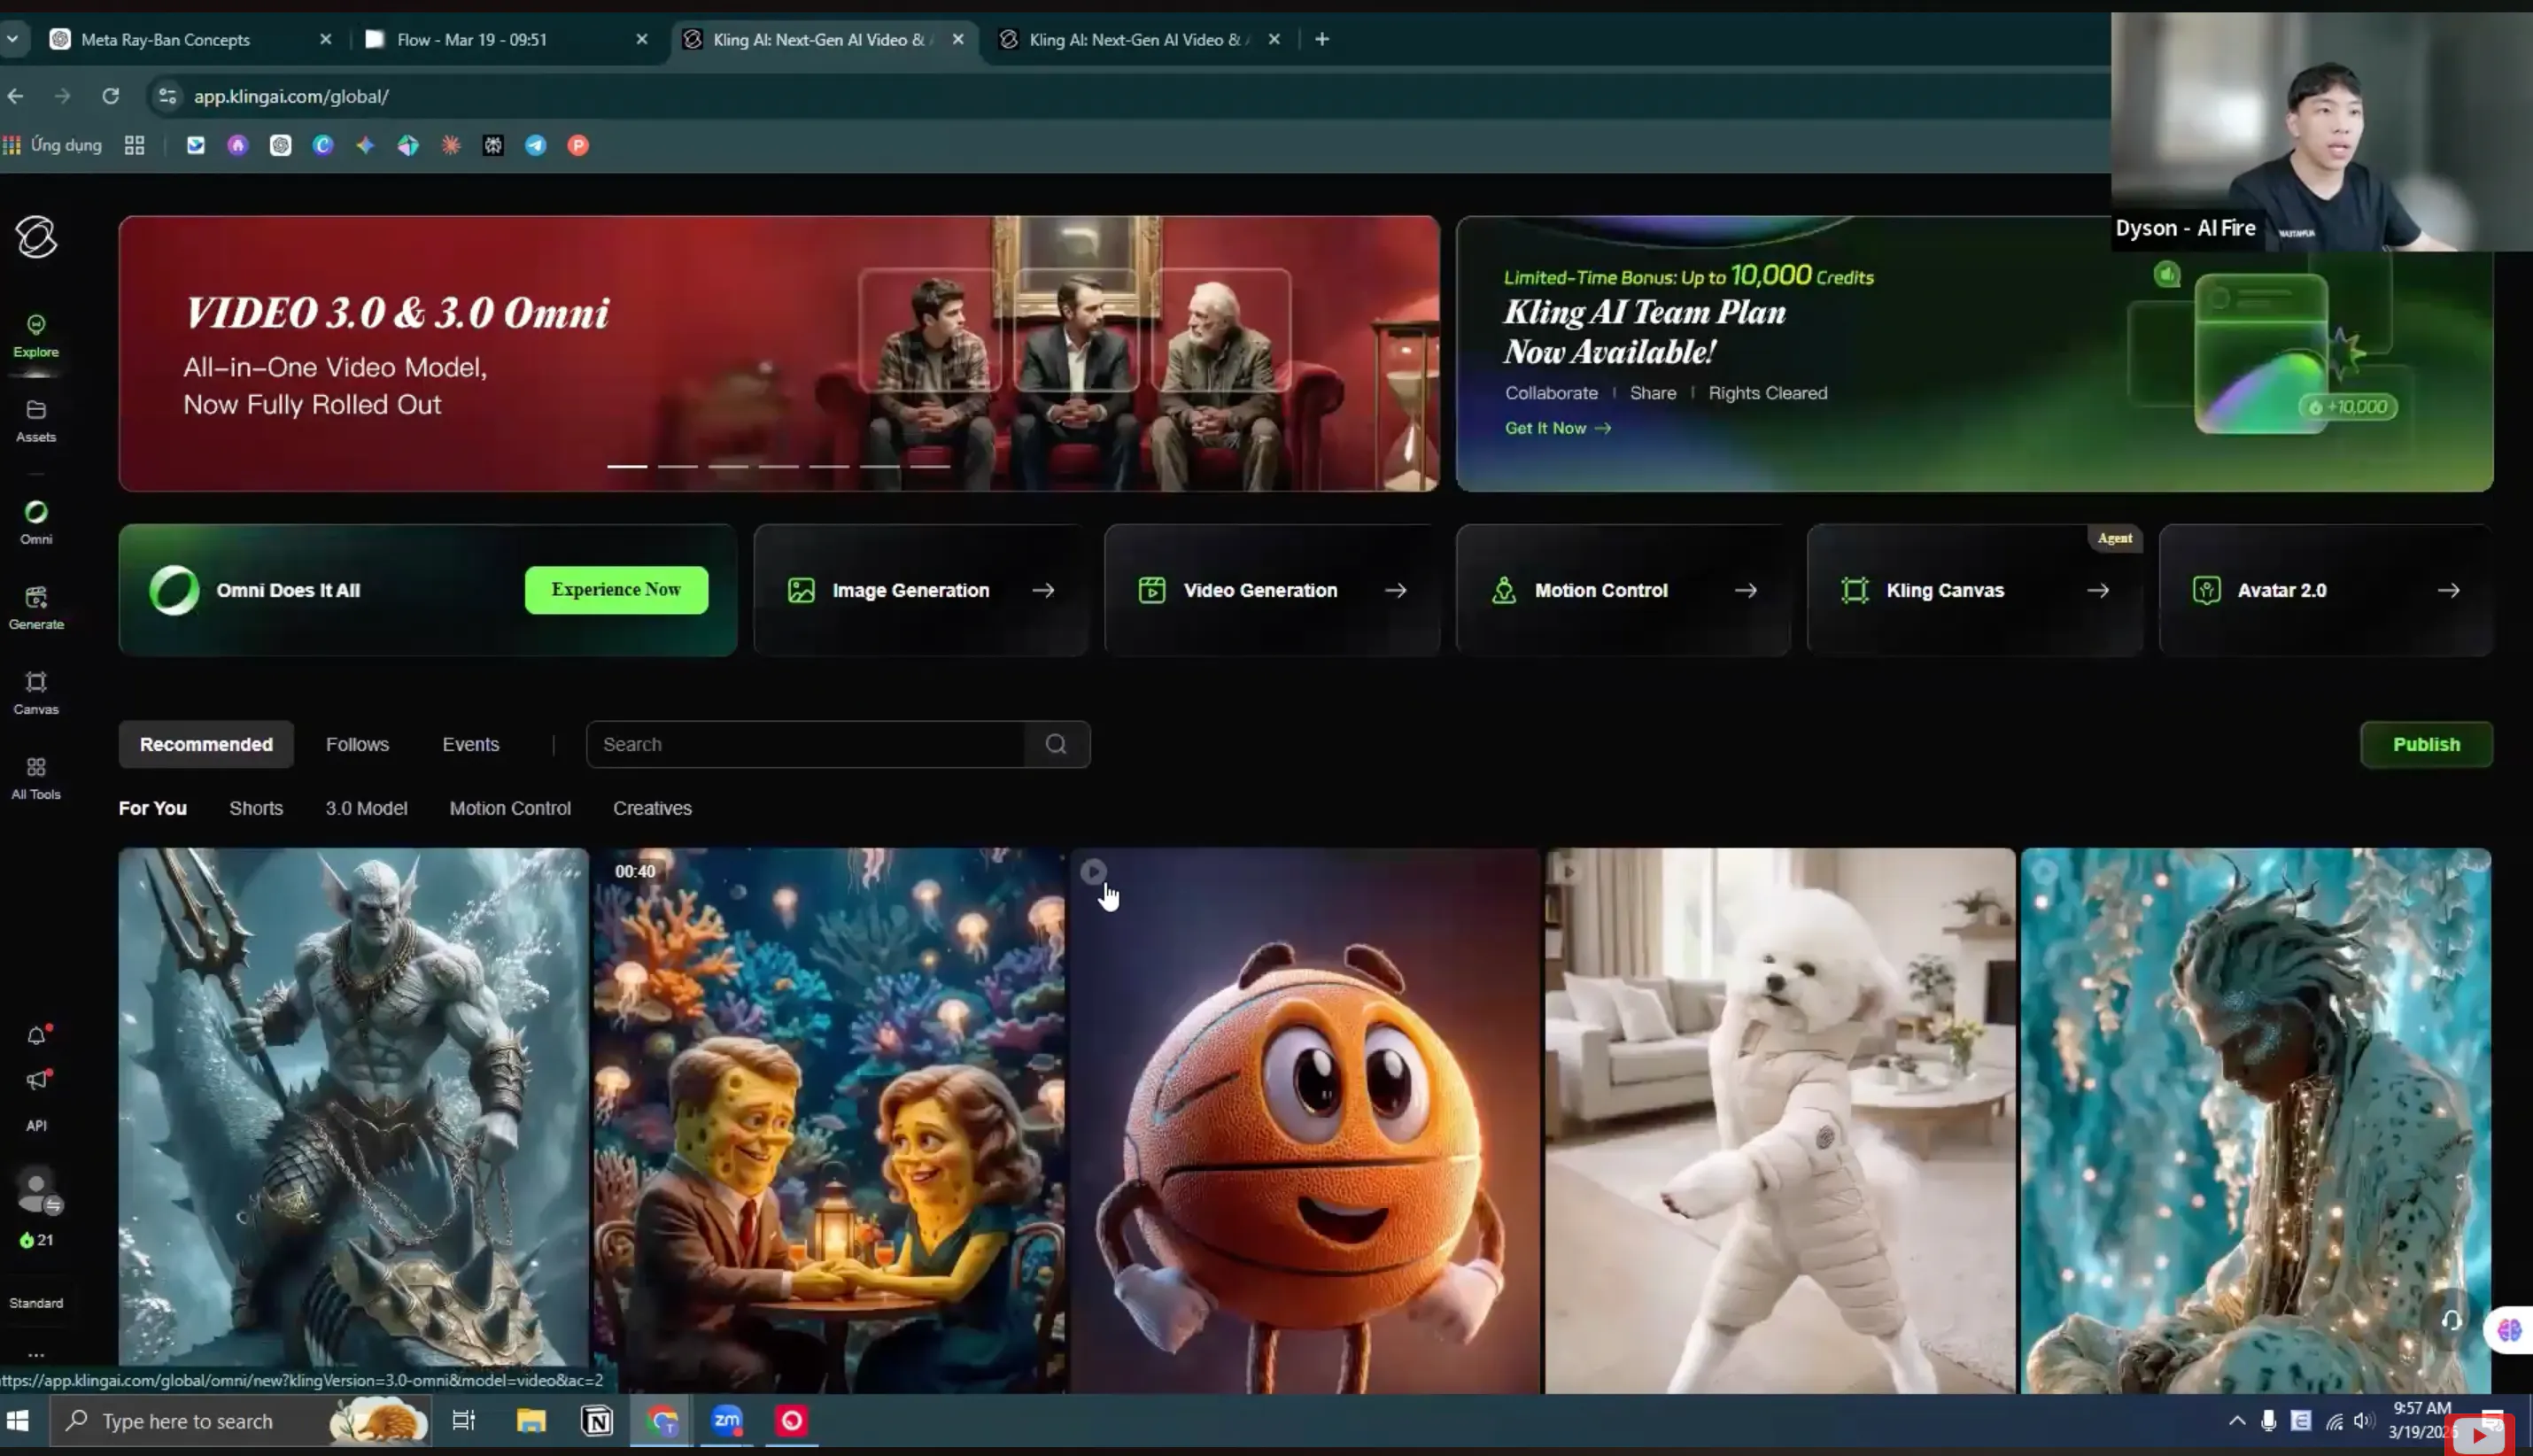Filter feed by 3.0 Model
The height and width of the screenshot is (1456, 2533).
366,808
